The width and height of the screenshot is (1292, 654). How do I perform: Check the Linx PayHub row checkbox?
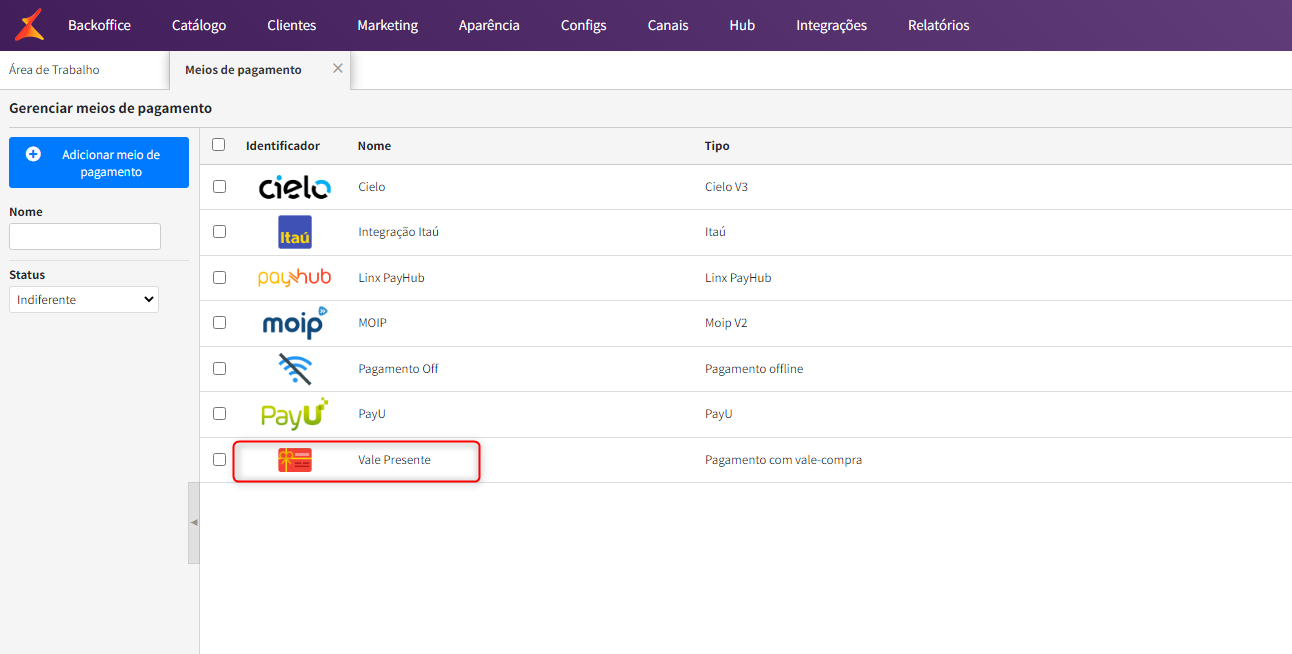(219, 277)
